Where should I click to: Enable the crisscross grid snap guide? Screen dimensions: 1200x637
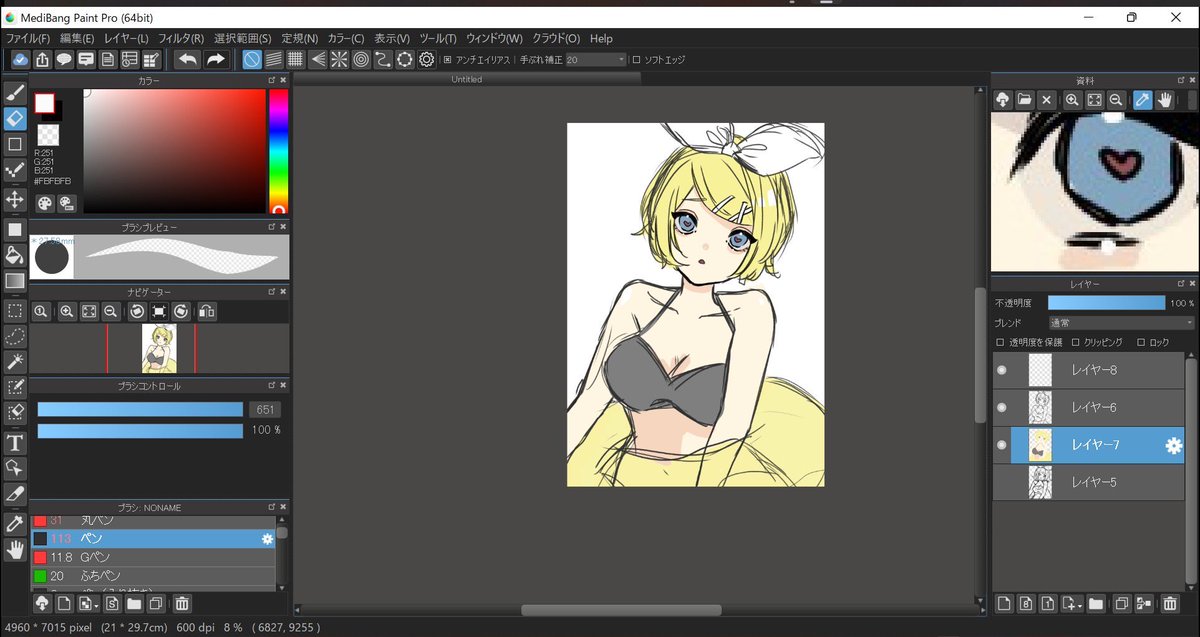tap(295, 60)
